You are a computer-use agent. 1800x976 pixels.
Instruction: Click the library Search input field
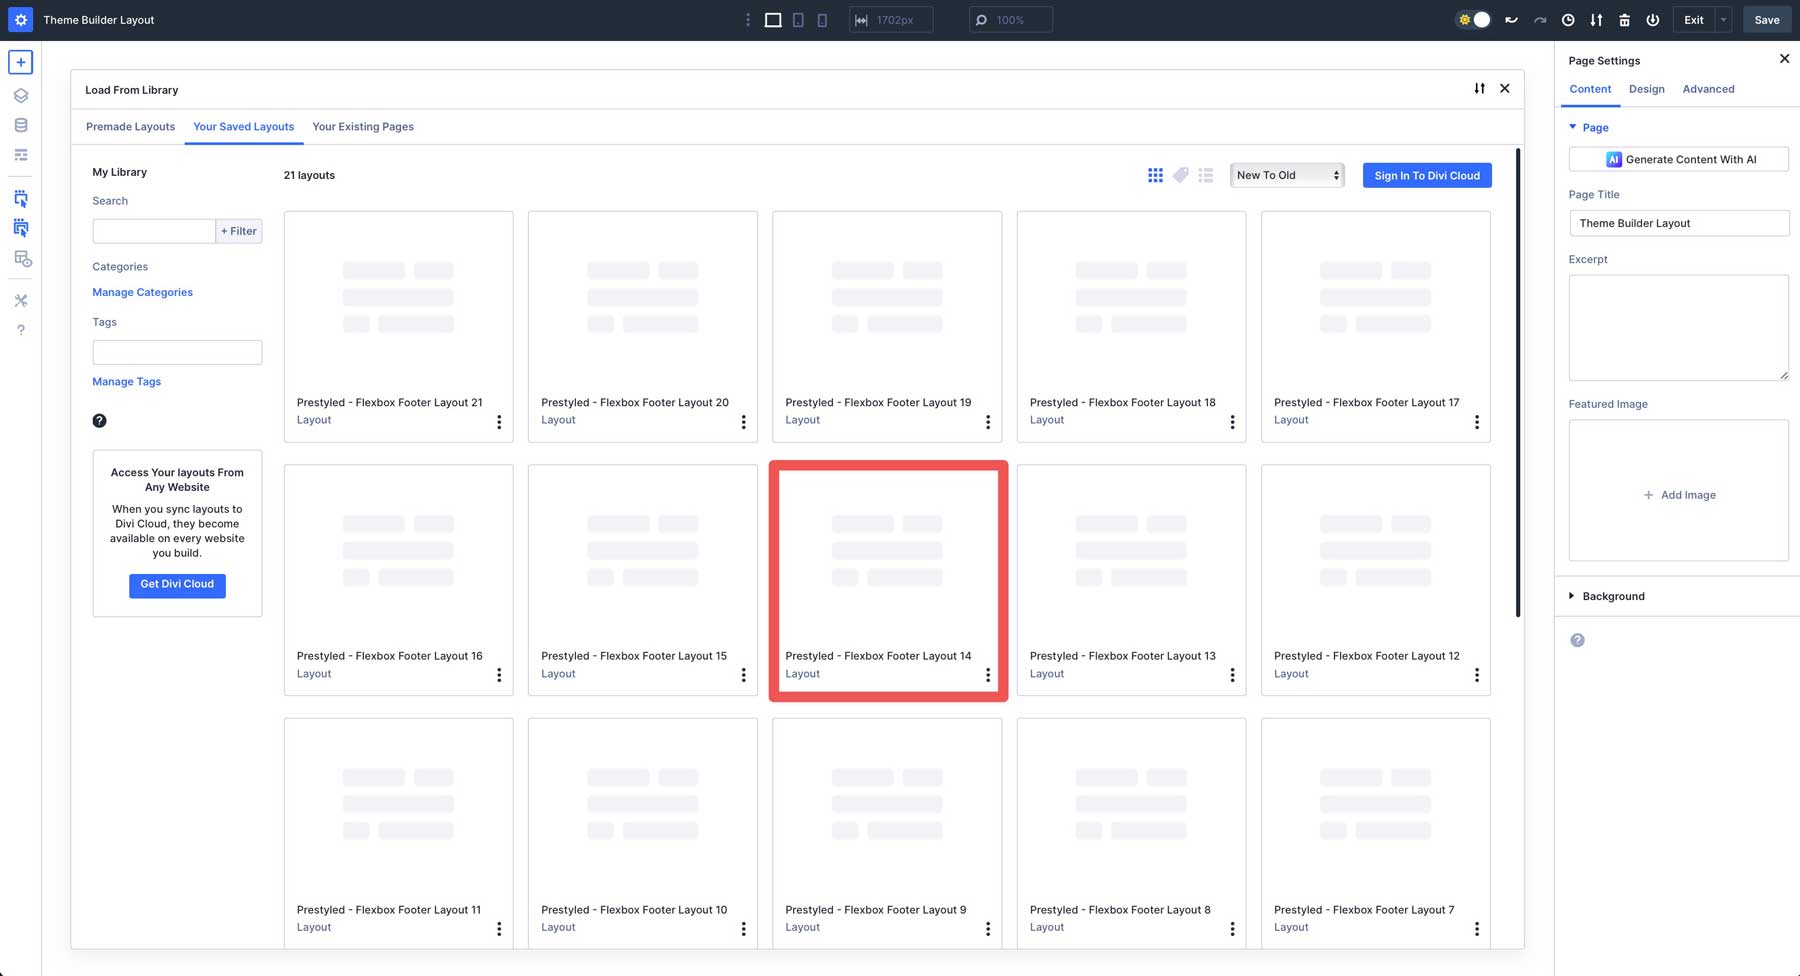pos(153,231)
